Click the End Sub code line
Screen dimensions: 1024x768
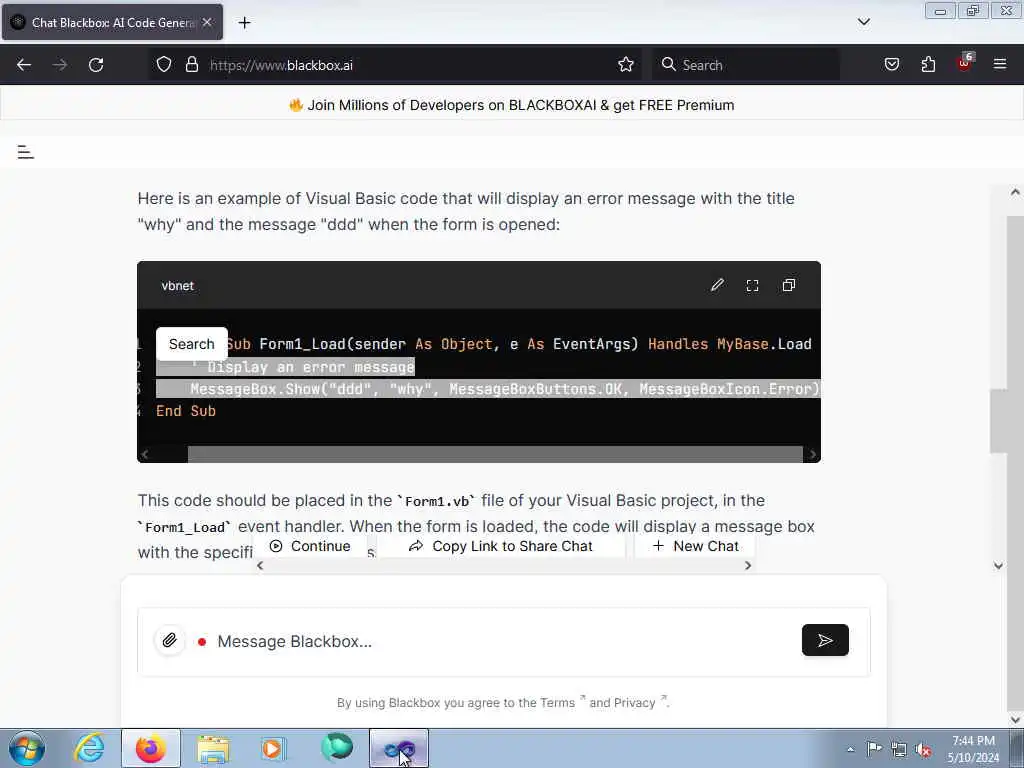click(185, 411)
